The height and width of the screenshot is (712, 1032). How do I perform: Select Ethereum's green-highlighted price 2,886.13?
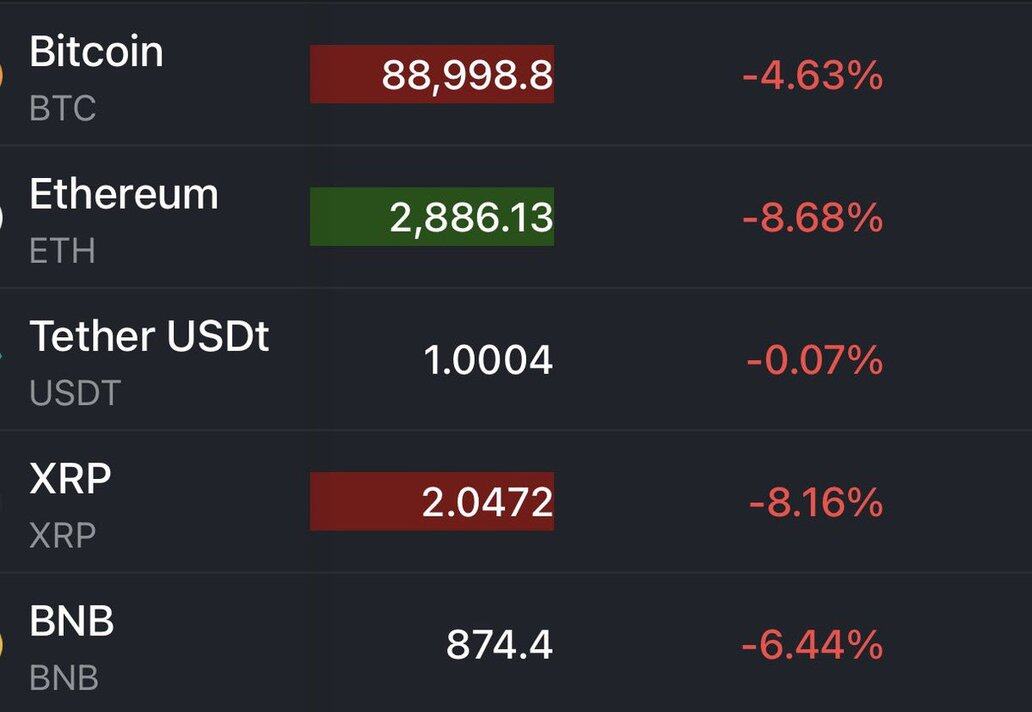click(470, 217)
